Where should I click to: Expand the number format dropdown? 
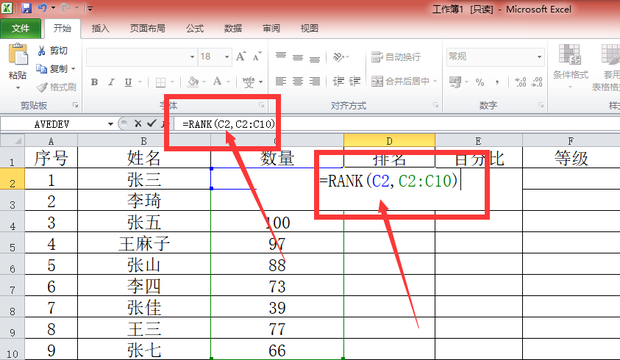[x=539, y=57]
